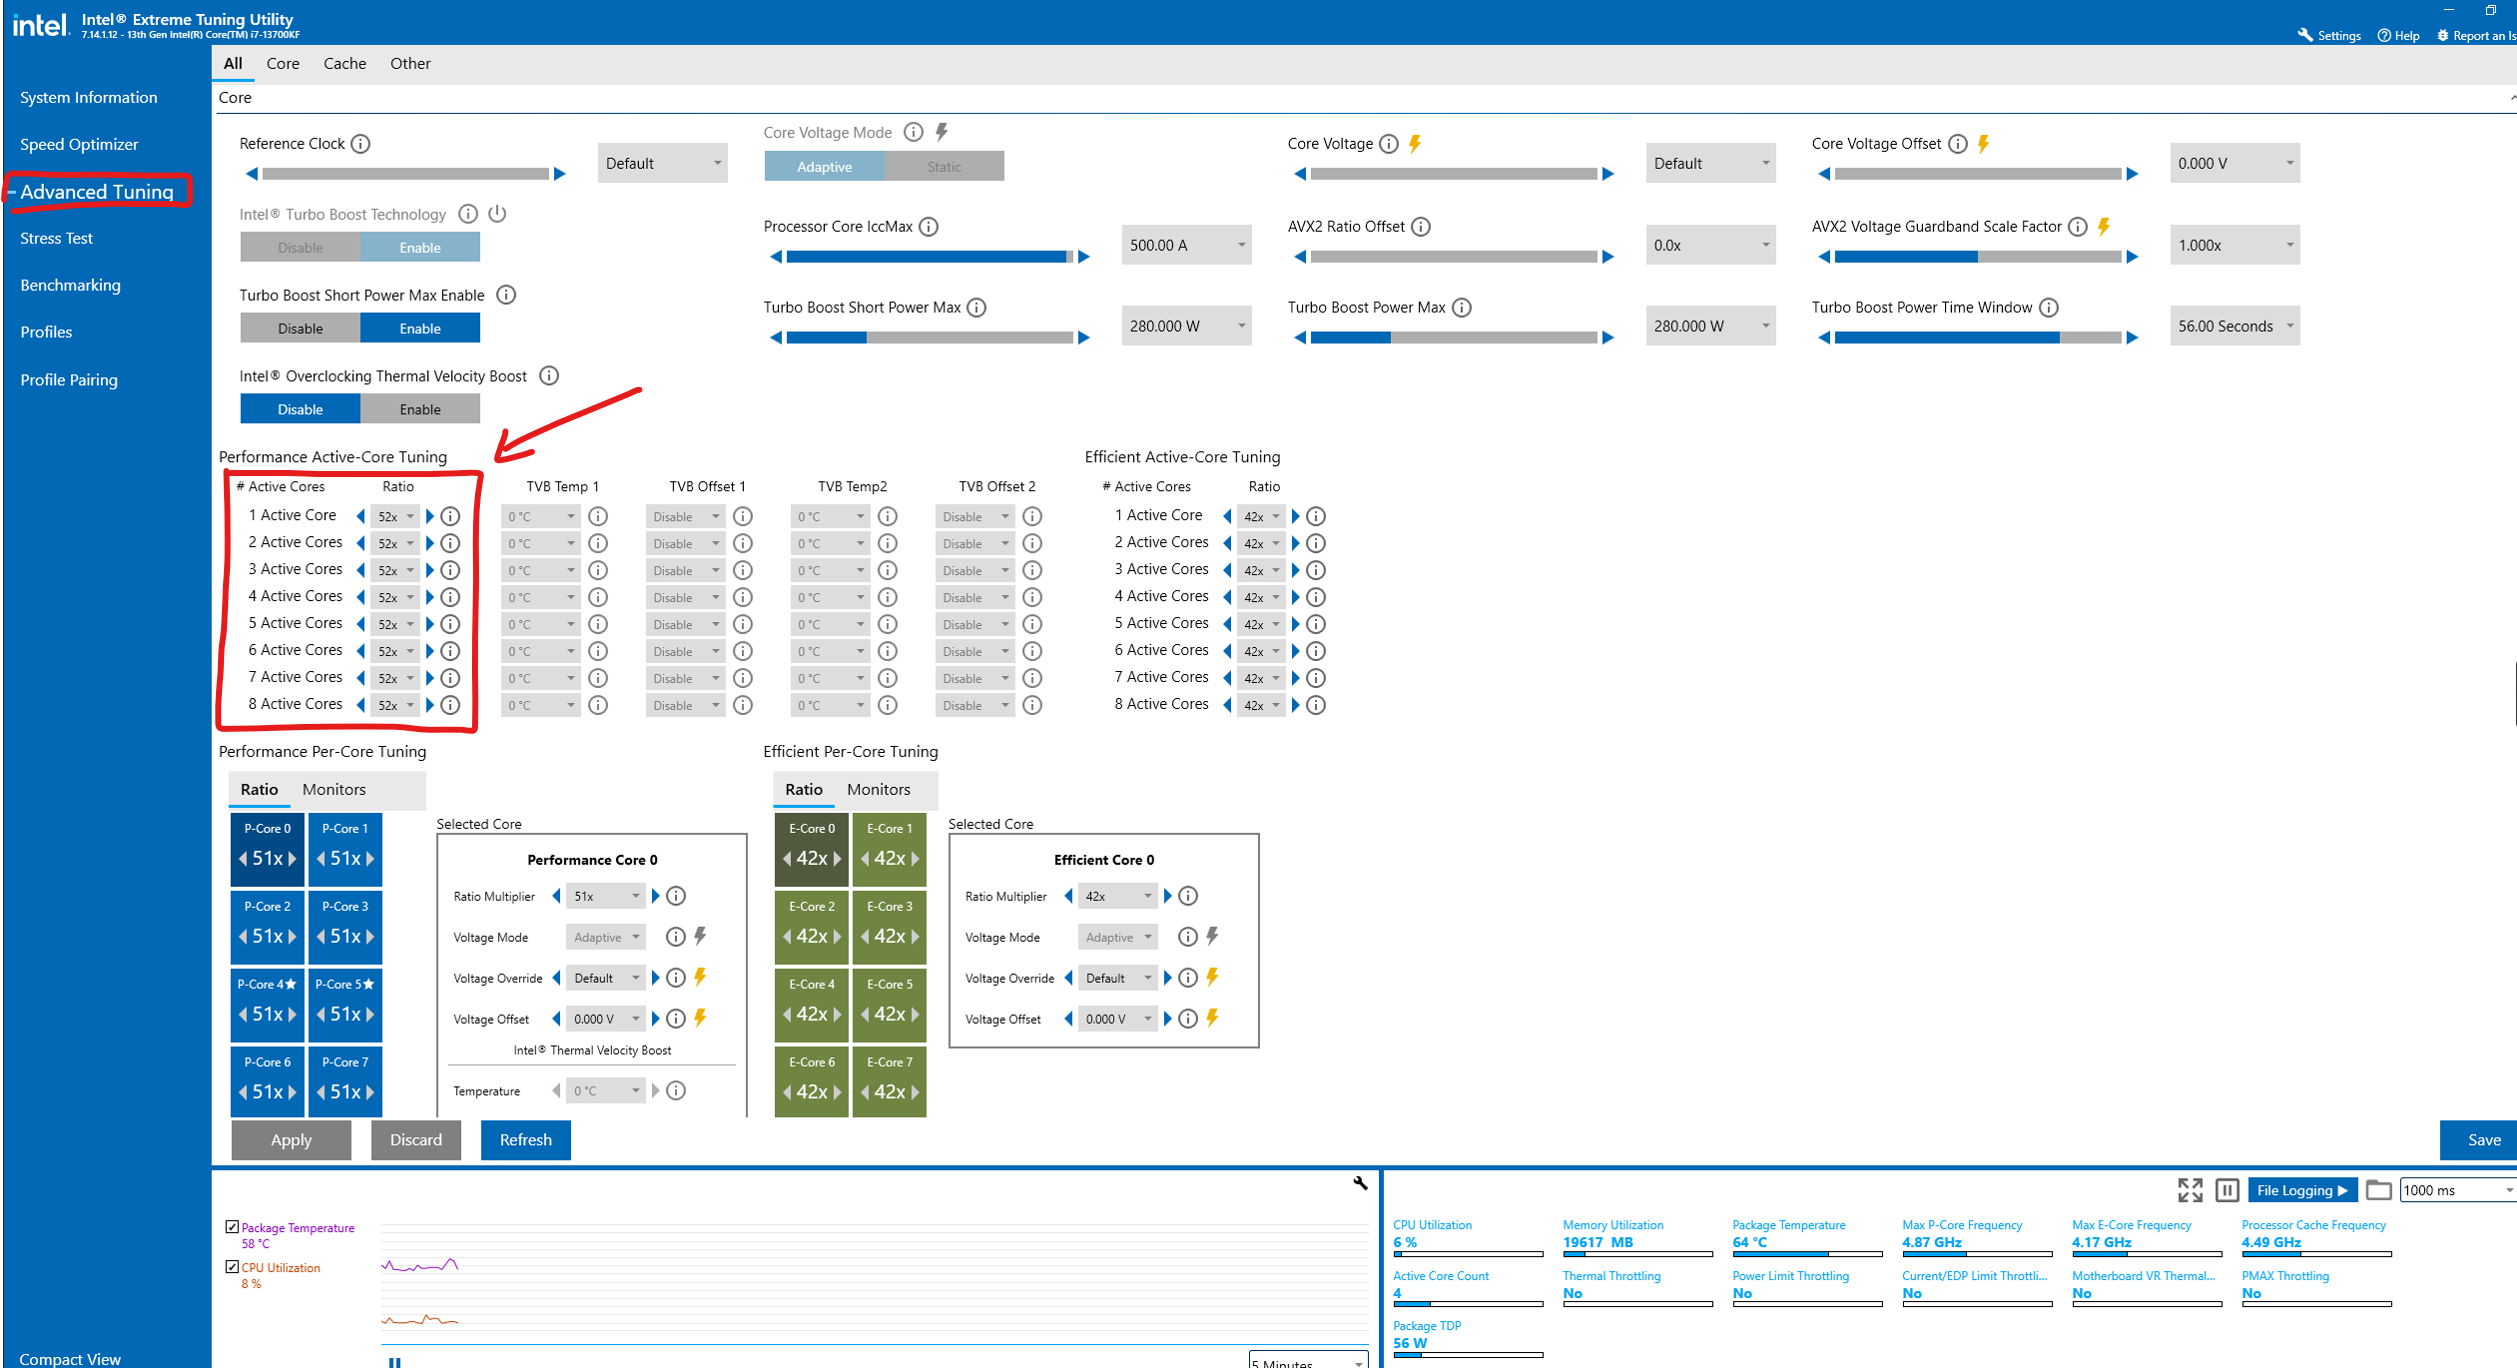
Task: Open the logging folder icon
Action: point(2379,1190)
